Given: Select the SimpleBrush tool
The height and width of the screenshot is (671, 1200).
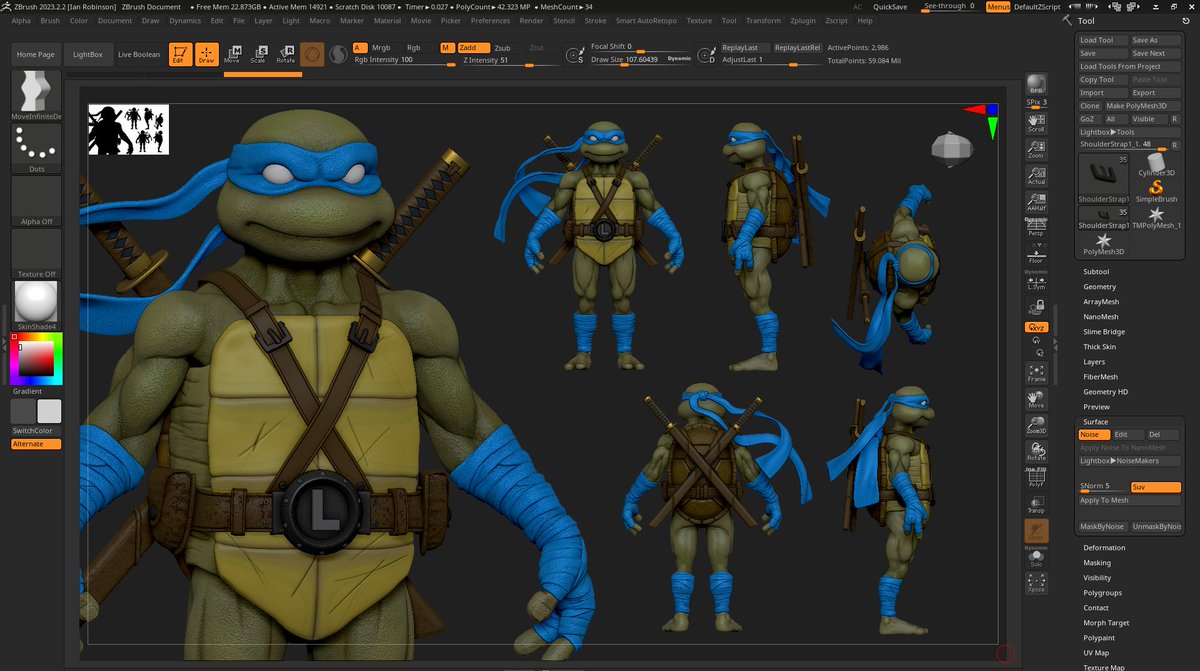Looking at the screenshot, I should [1156, 191].
